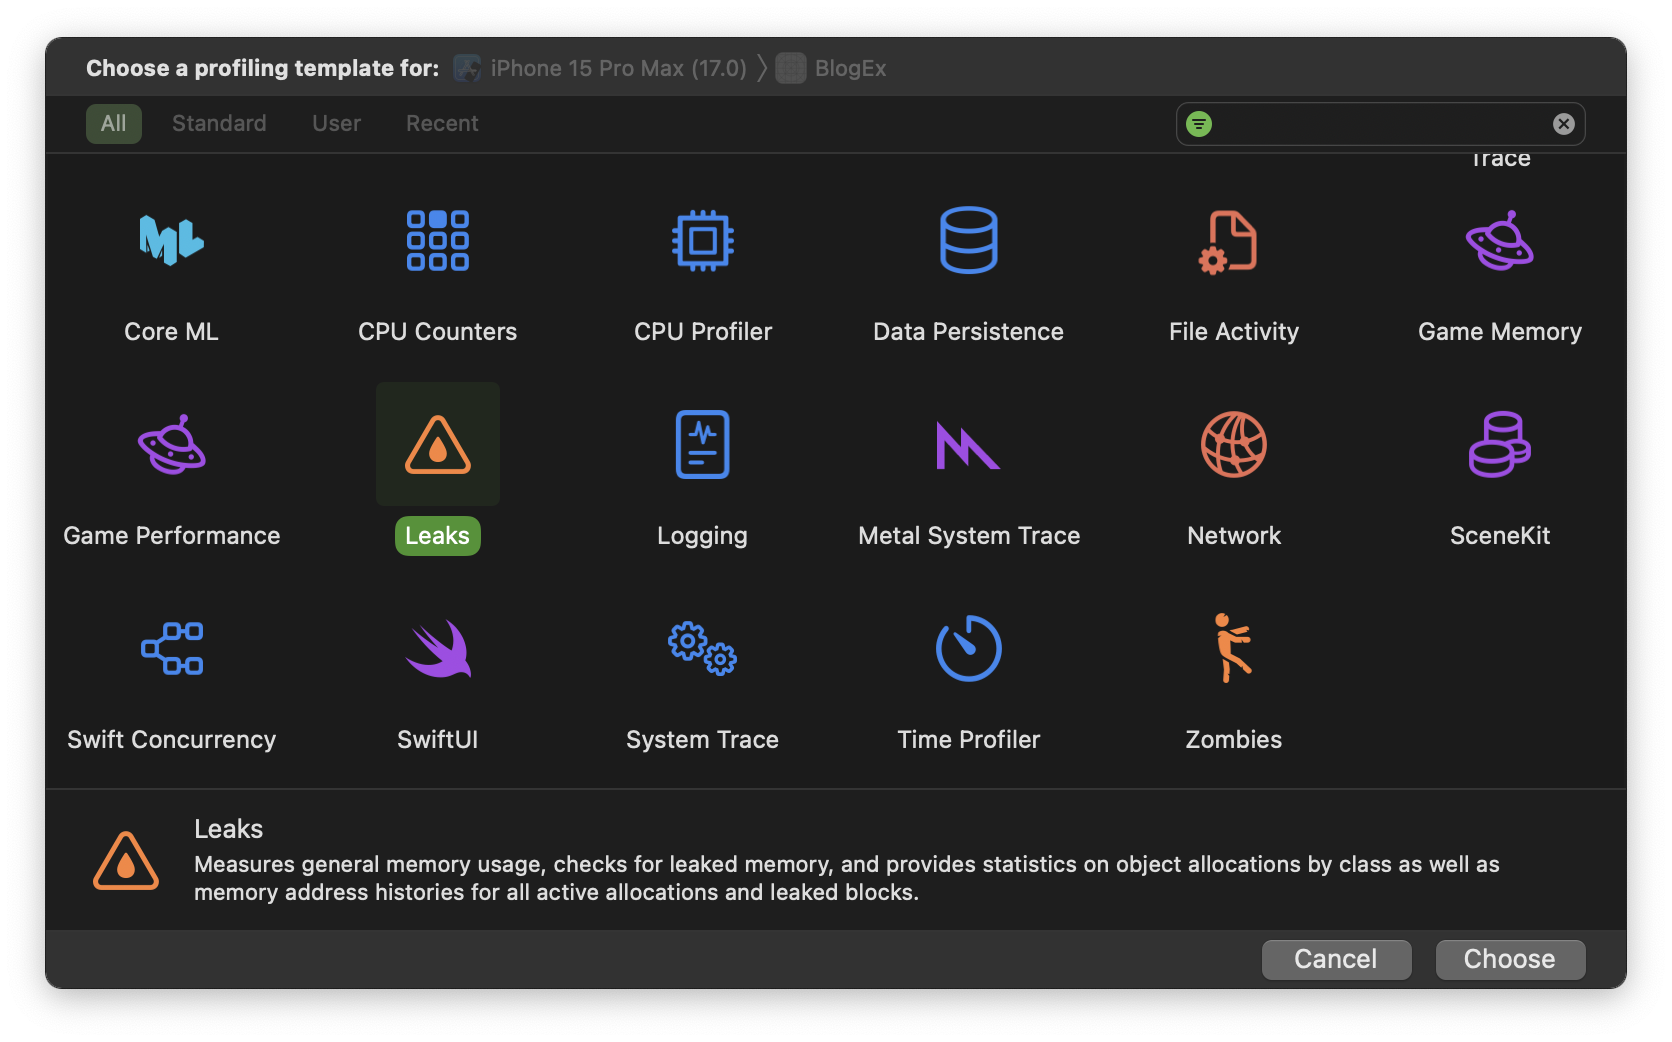This screenshot has width=1672, height=1042.
Task: Click the Game Performance label
Action: coord(172,536)
